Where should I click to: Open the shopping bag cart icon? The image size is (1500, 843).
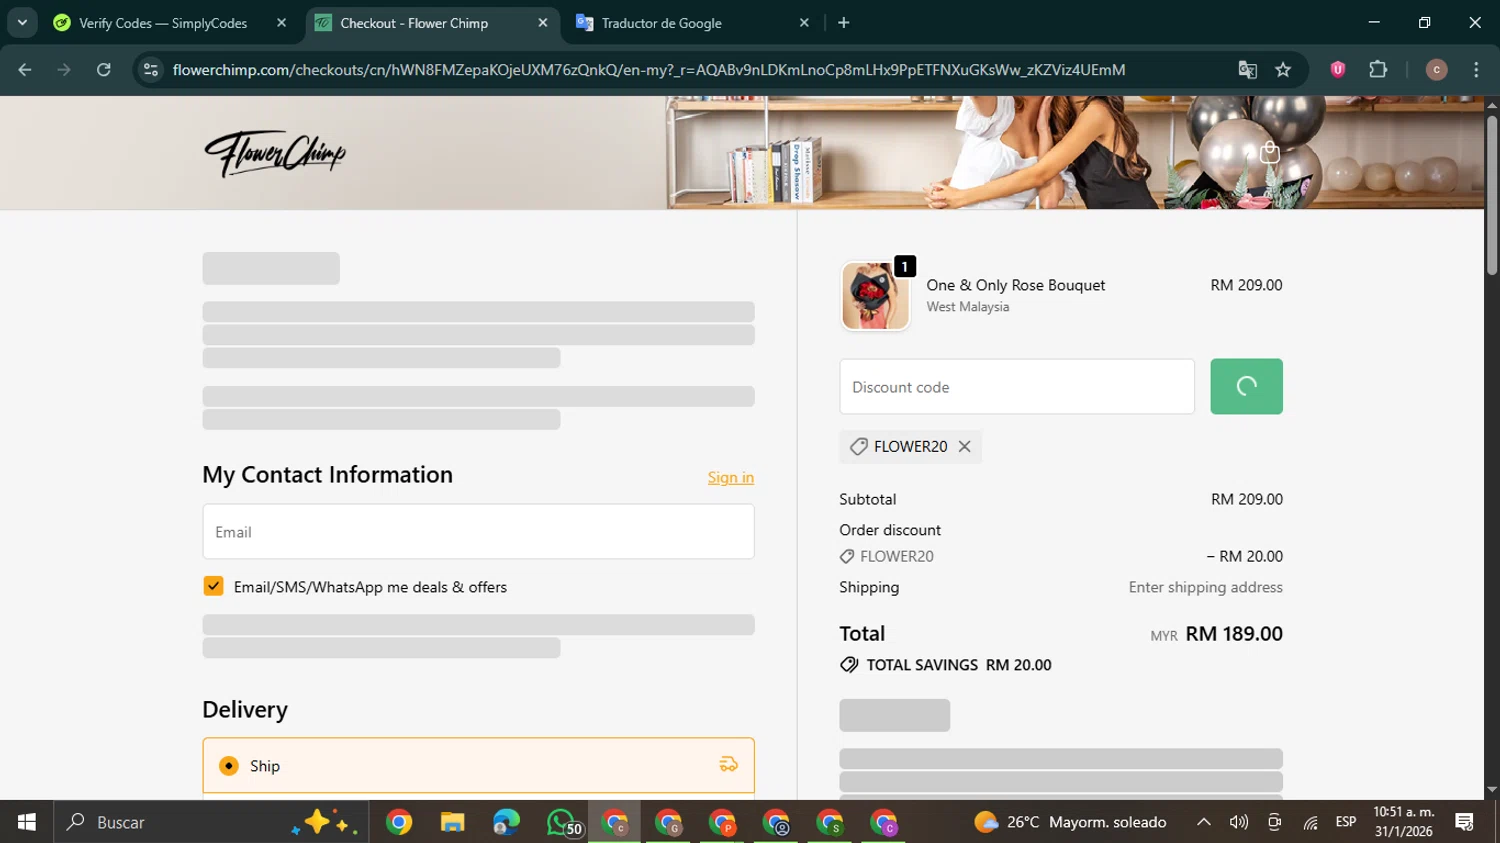pyautogui.click(x=1270, y=152)
